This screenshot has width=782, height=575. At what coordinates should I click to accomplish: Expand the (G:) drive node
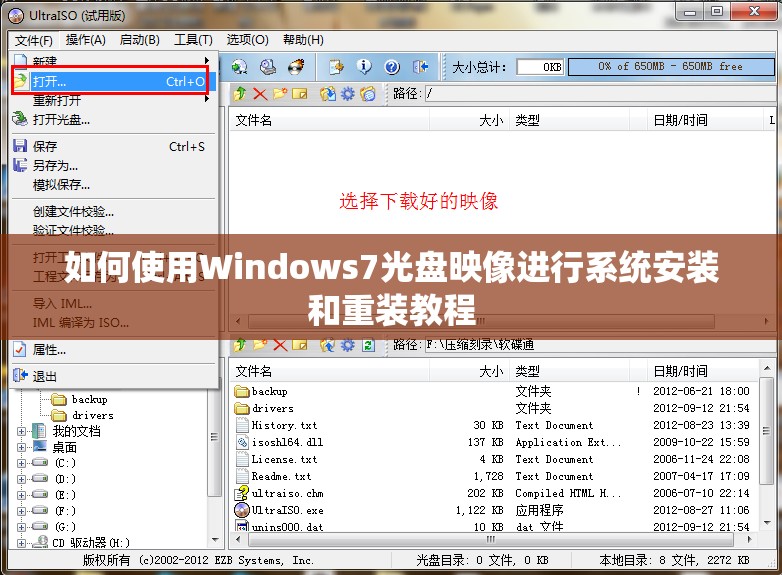(21, 527)
